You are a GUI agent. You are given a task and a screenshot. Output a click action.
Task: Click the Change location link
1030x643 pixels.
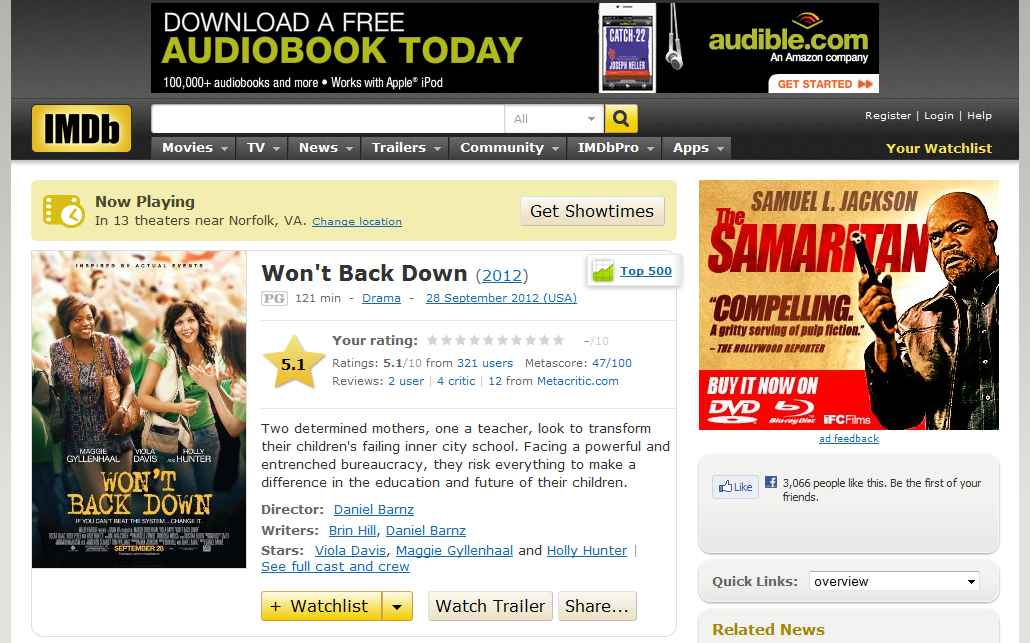click(357, 221)
